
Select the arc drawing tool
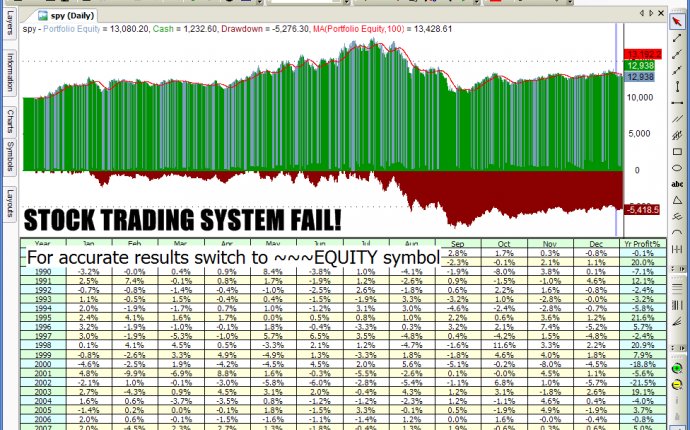pos(677,232)
